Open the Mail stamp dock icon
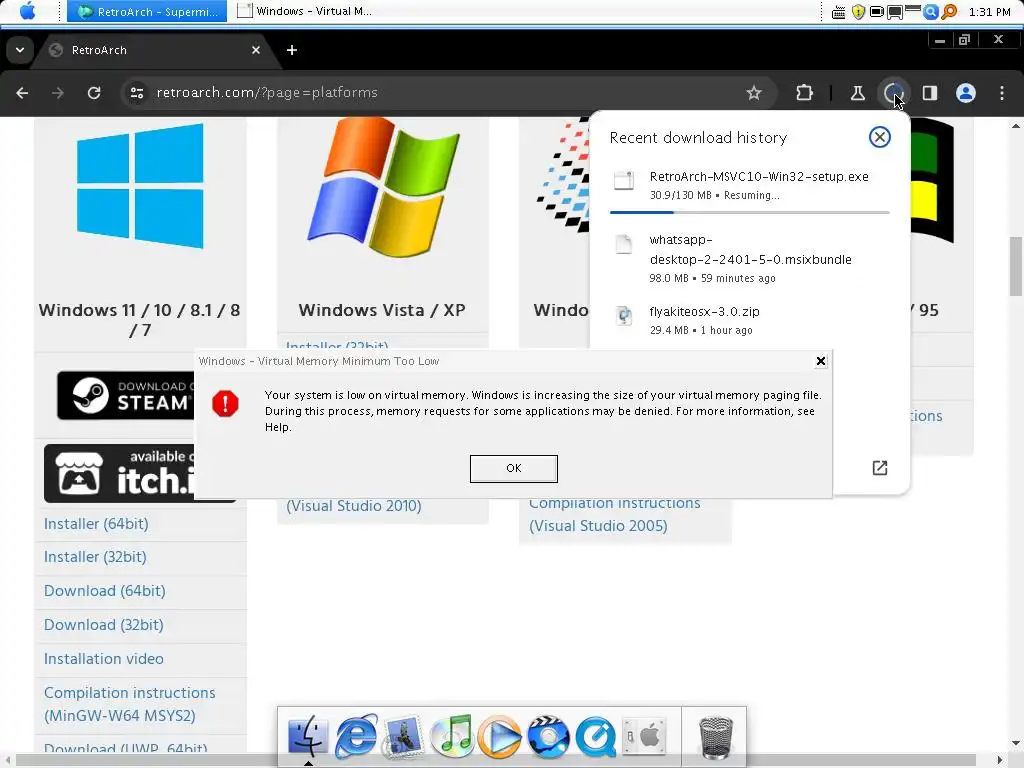Viewport: 1024px width, 768px height. pos(403,737)
